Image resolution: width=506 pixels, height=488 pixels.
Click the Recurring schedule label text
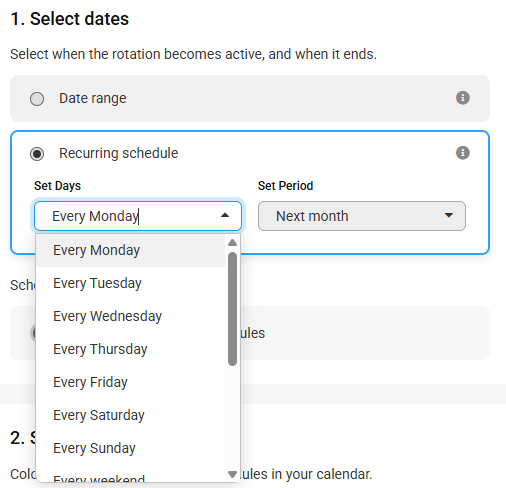(x=119, y=153)
